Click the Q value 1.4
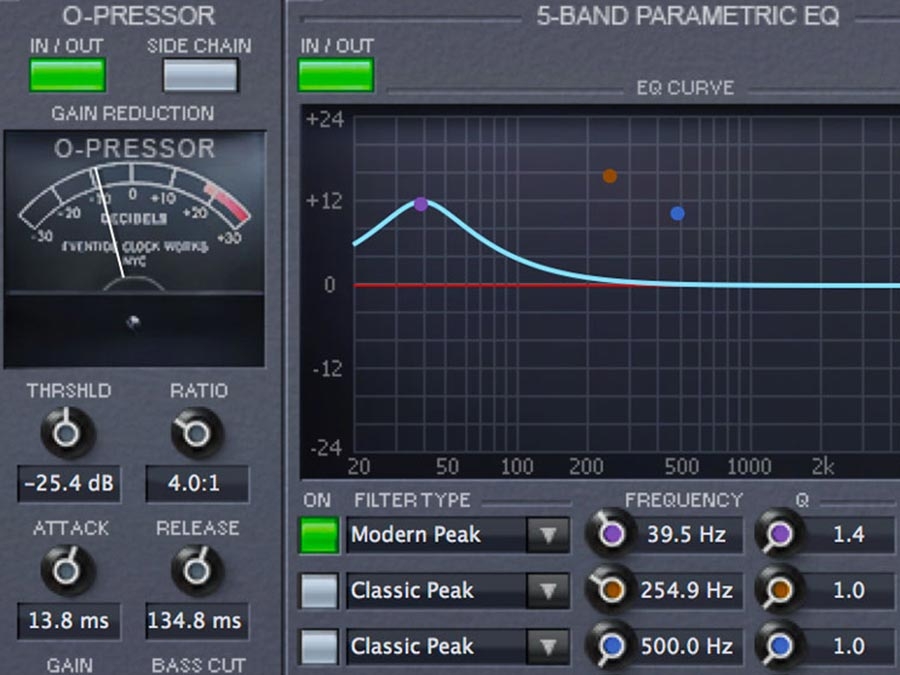Image resolution: width=900 pixels, height=675 pixels. pyautogui.click(x=848, y=535)
